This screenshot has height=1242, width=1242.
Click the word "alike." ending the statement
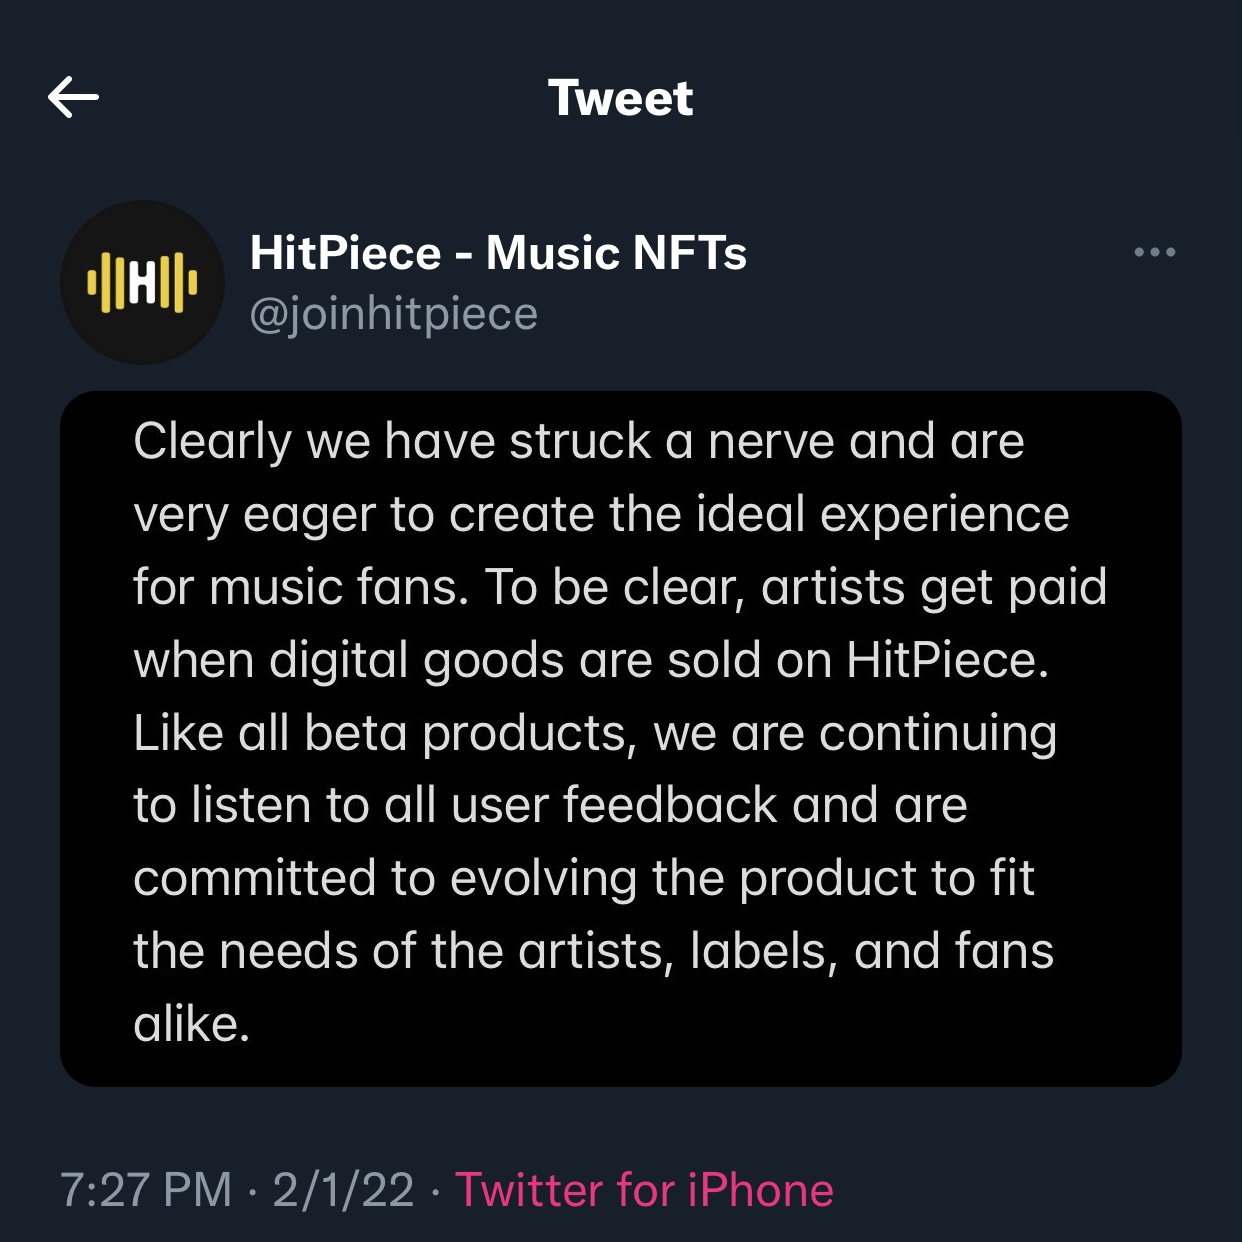(x=191, y=1024)
